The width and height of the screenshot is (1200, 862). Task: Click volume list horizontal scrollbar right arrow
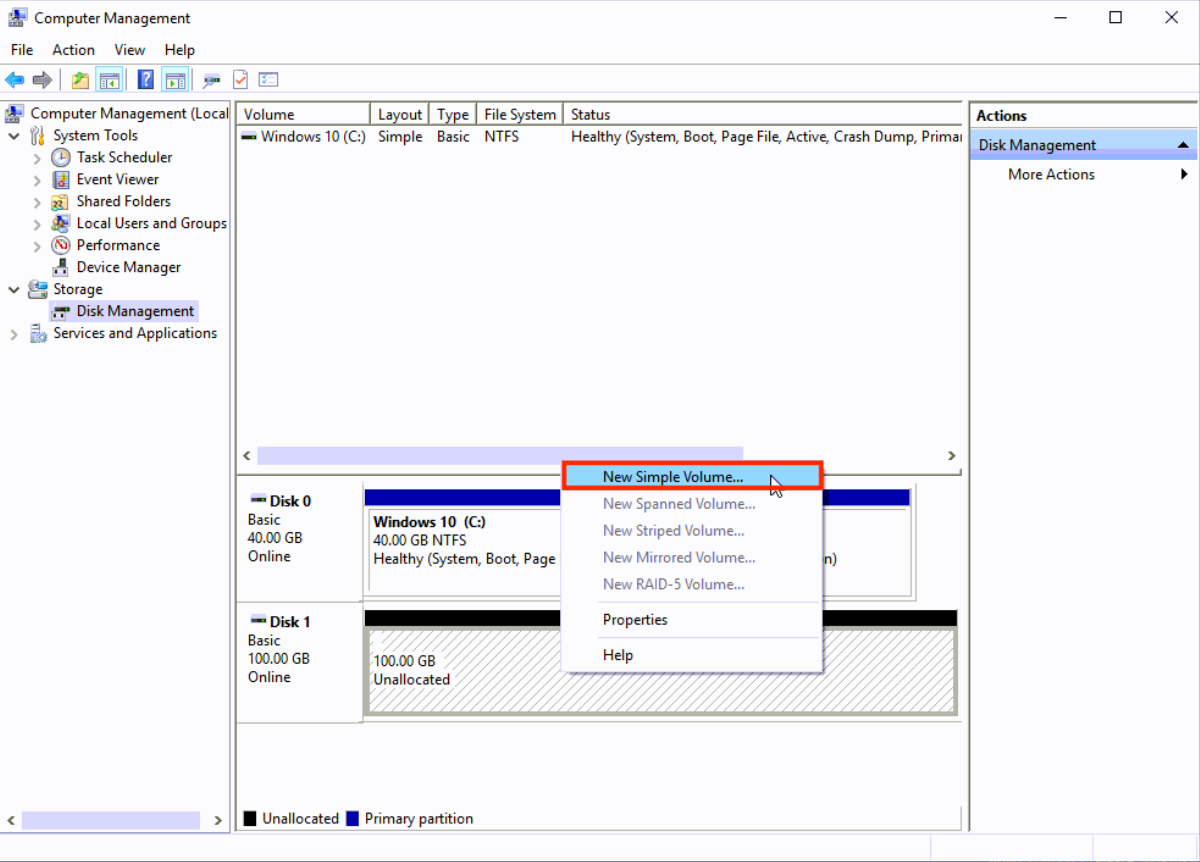[952, 455]
